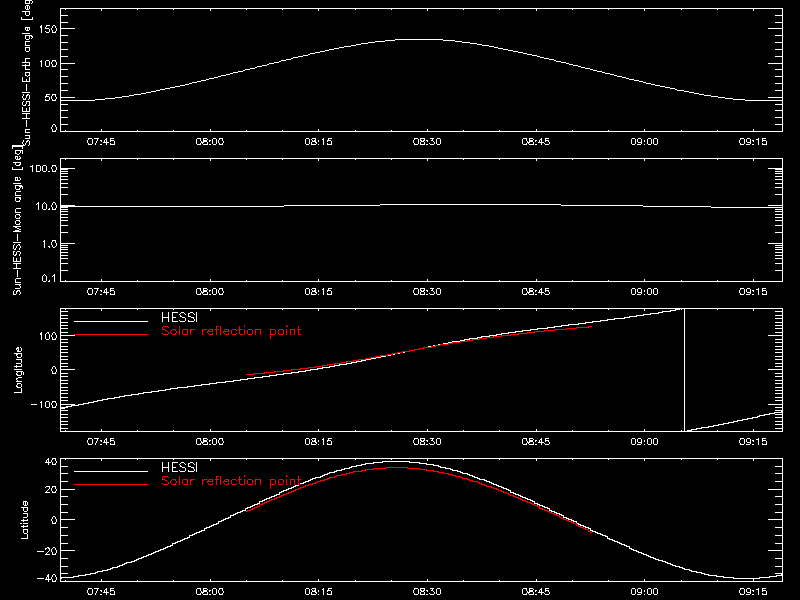The image size is (800, 600).
Task: Click 09:15 under the Latitude plot
Action: [753, 592]
